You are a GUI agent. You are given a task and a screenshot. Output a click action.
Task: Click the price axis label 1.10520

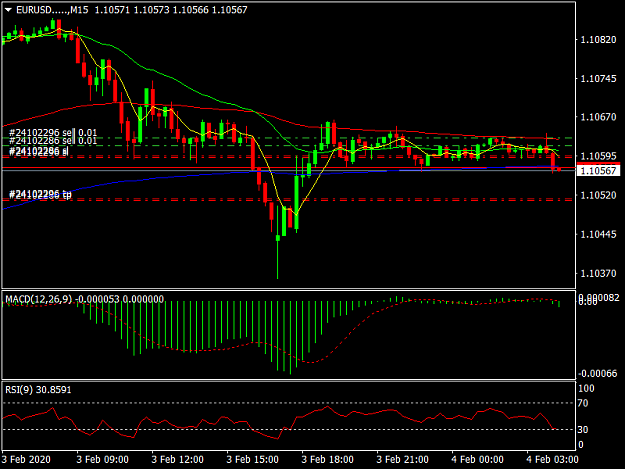[x=598, y=195]
